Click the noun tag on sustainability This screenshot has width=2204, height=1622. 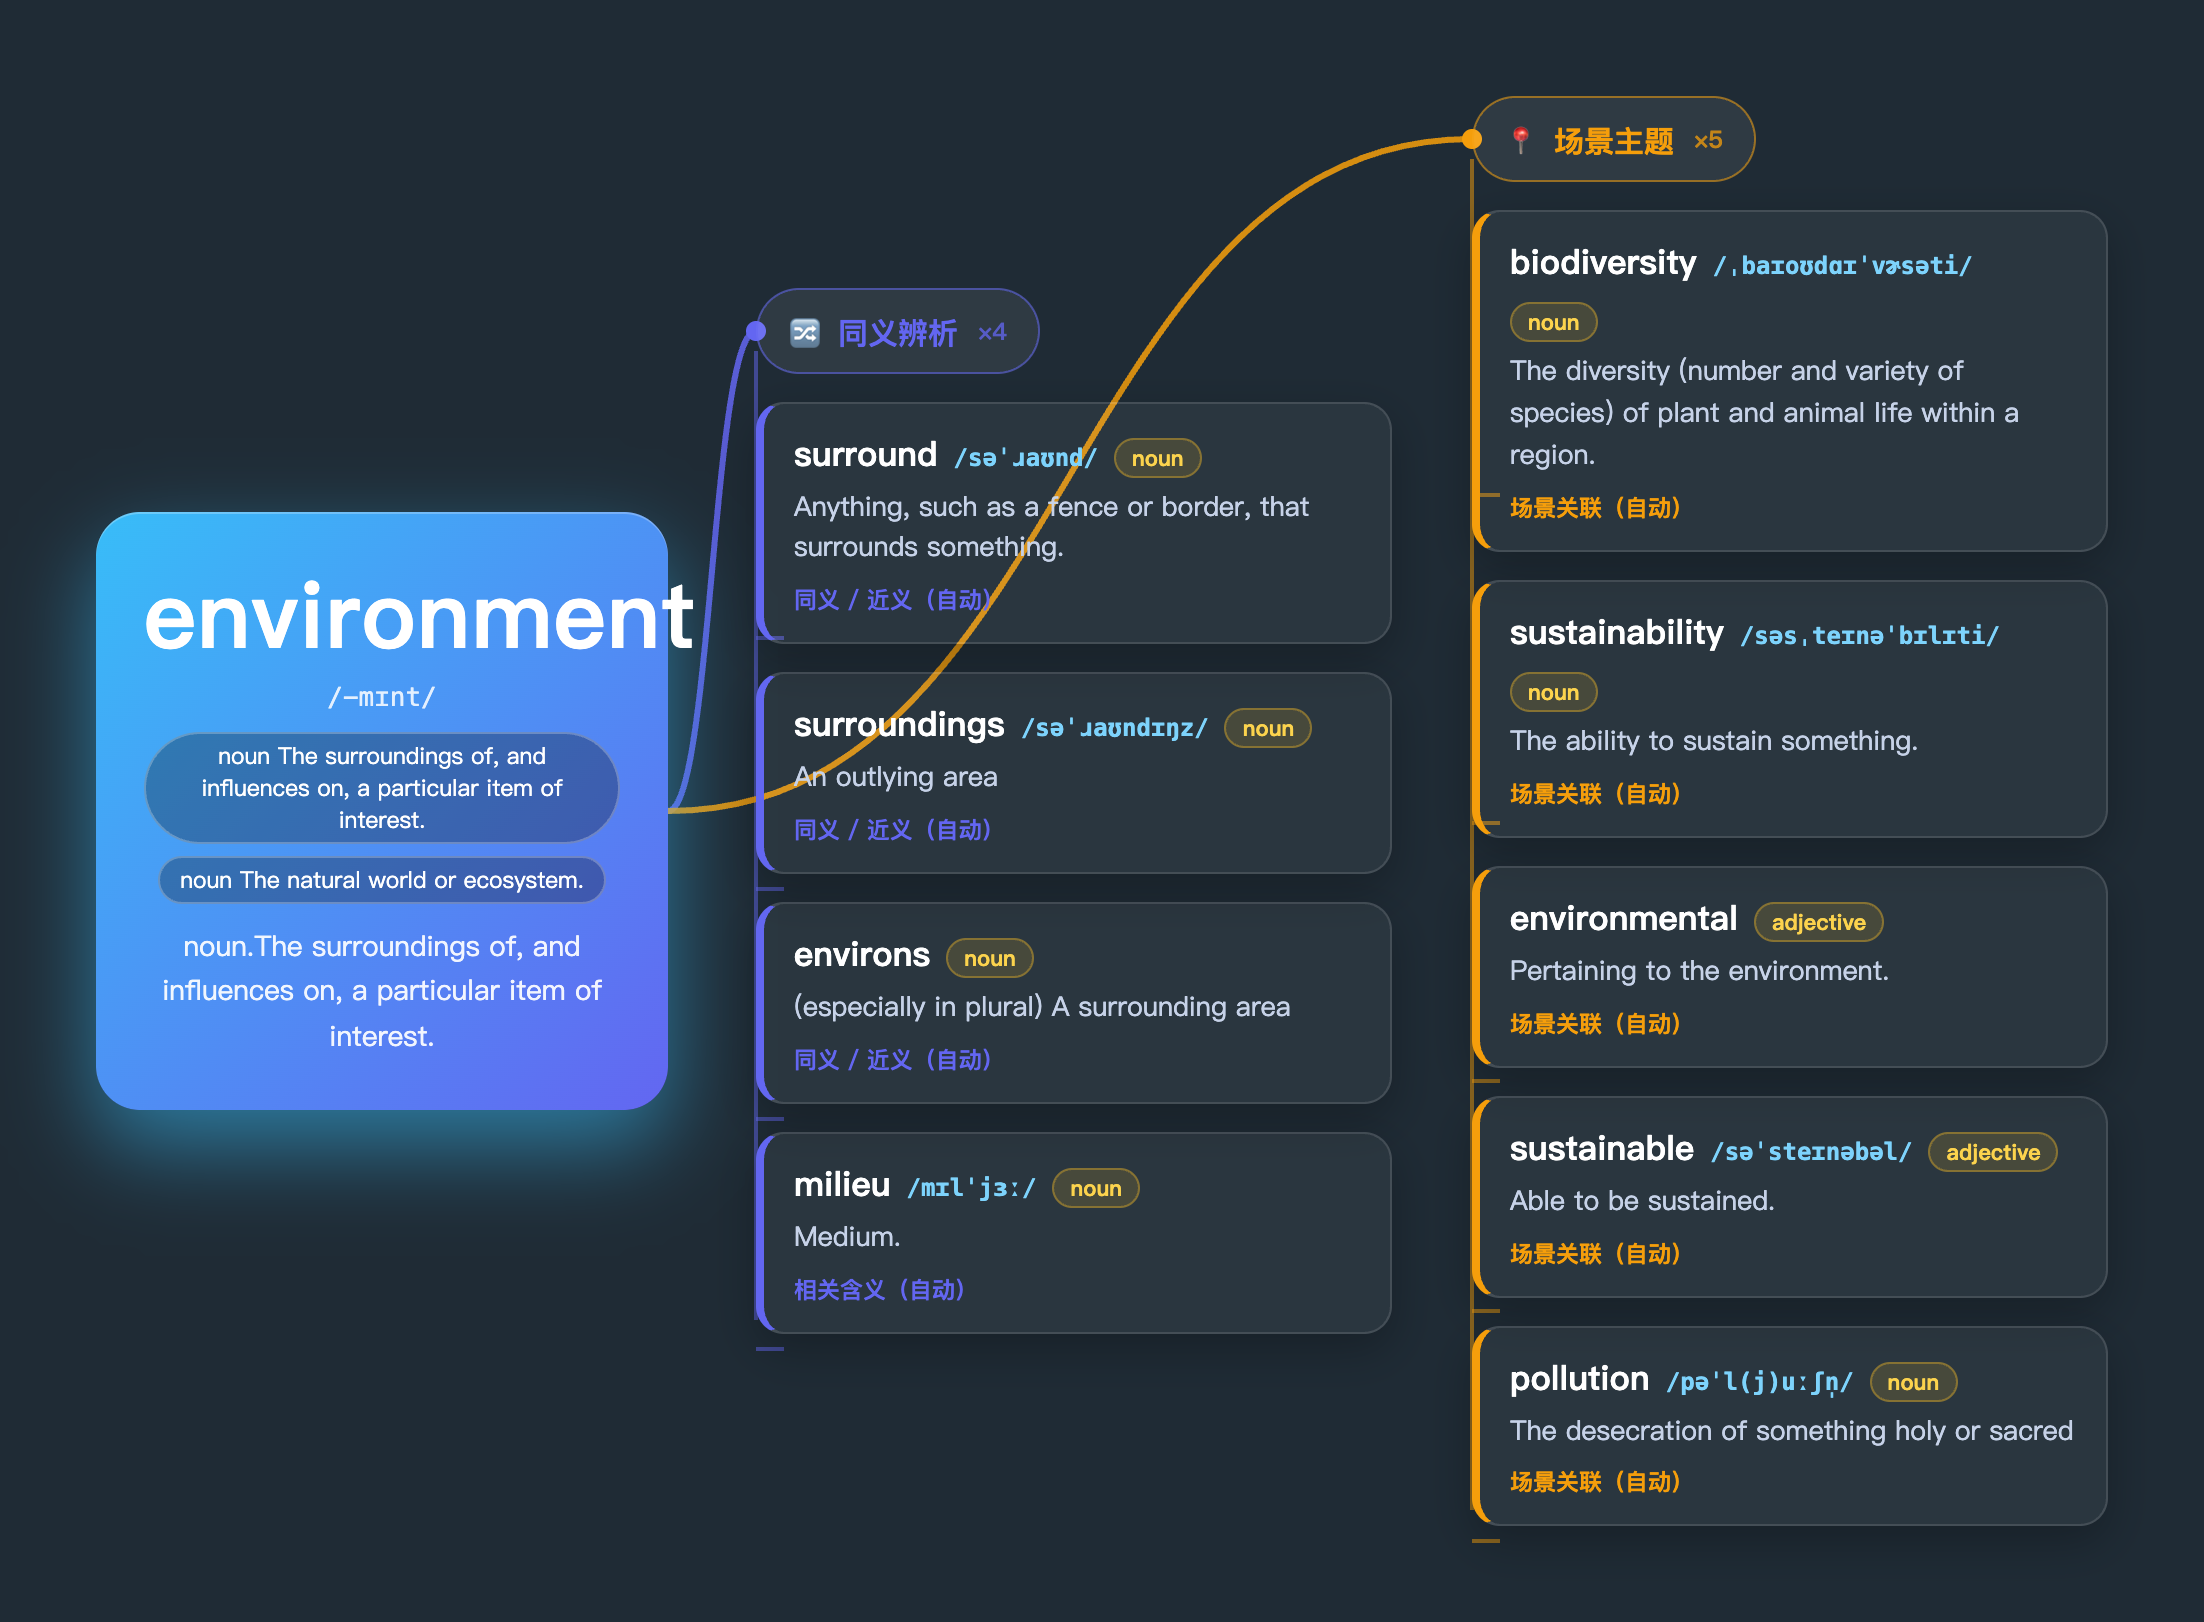click(1553, 692)
